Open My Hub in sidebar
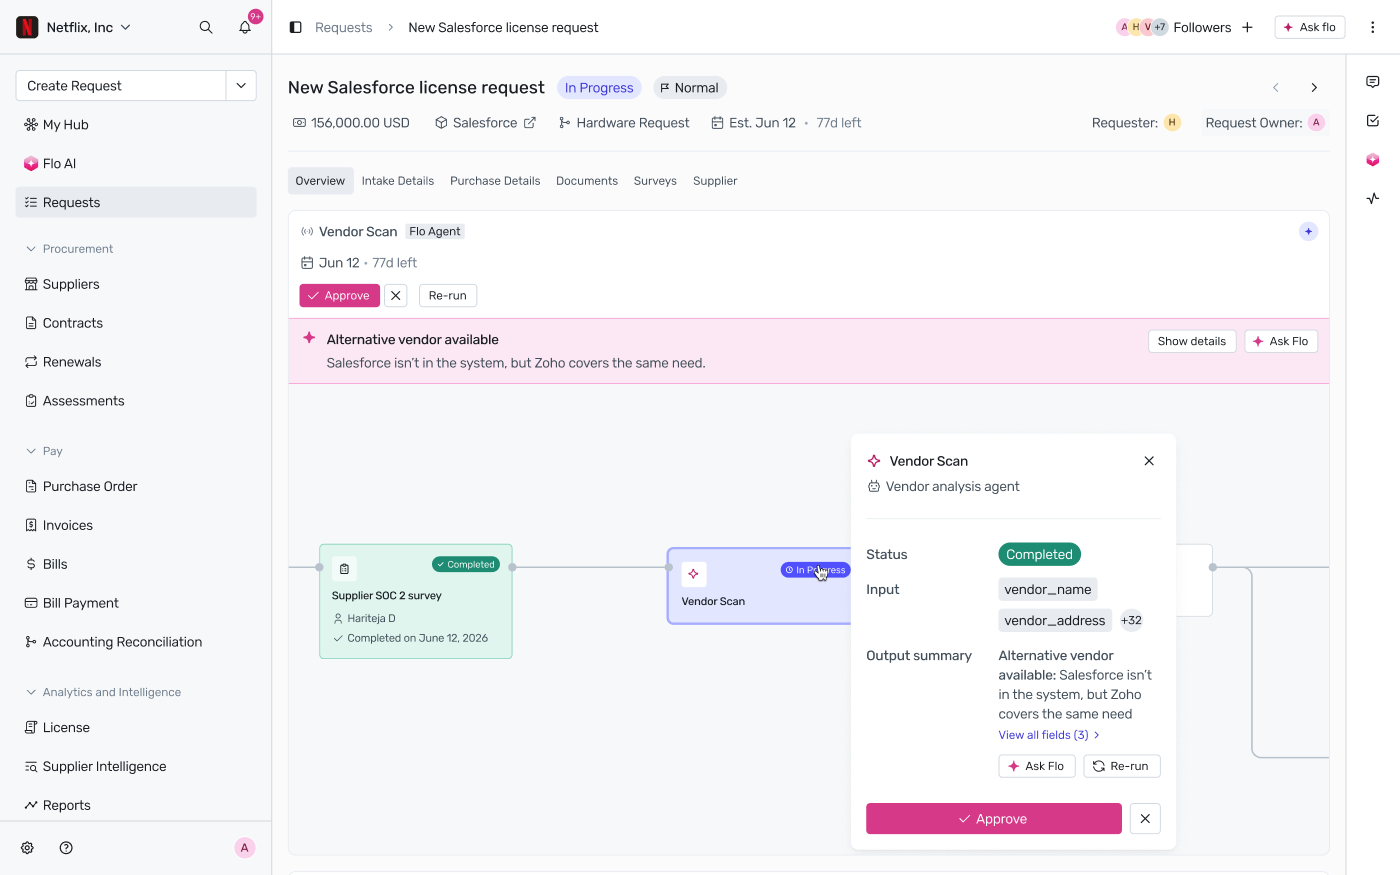This screenshot has width=1400, height=875. pos(136,125)
